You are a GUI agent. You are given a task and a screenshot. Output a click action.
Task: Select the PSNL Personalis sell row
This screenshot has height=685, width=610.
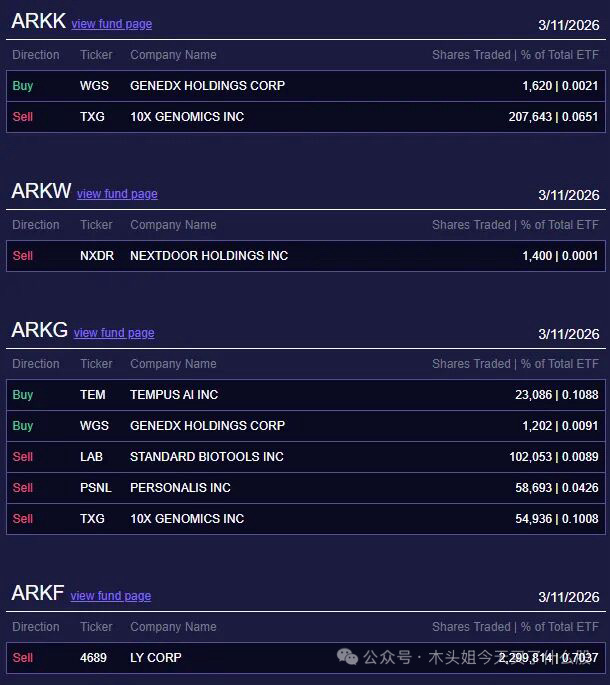click(x=306, y=488)
